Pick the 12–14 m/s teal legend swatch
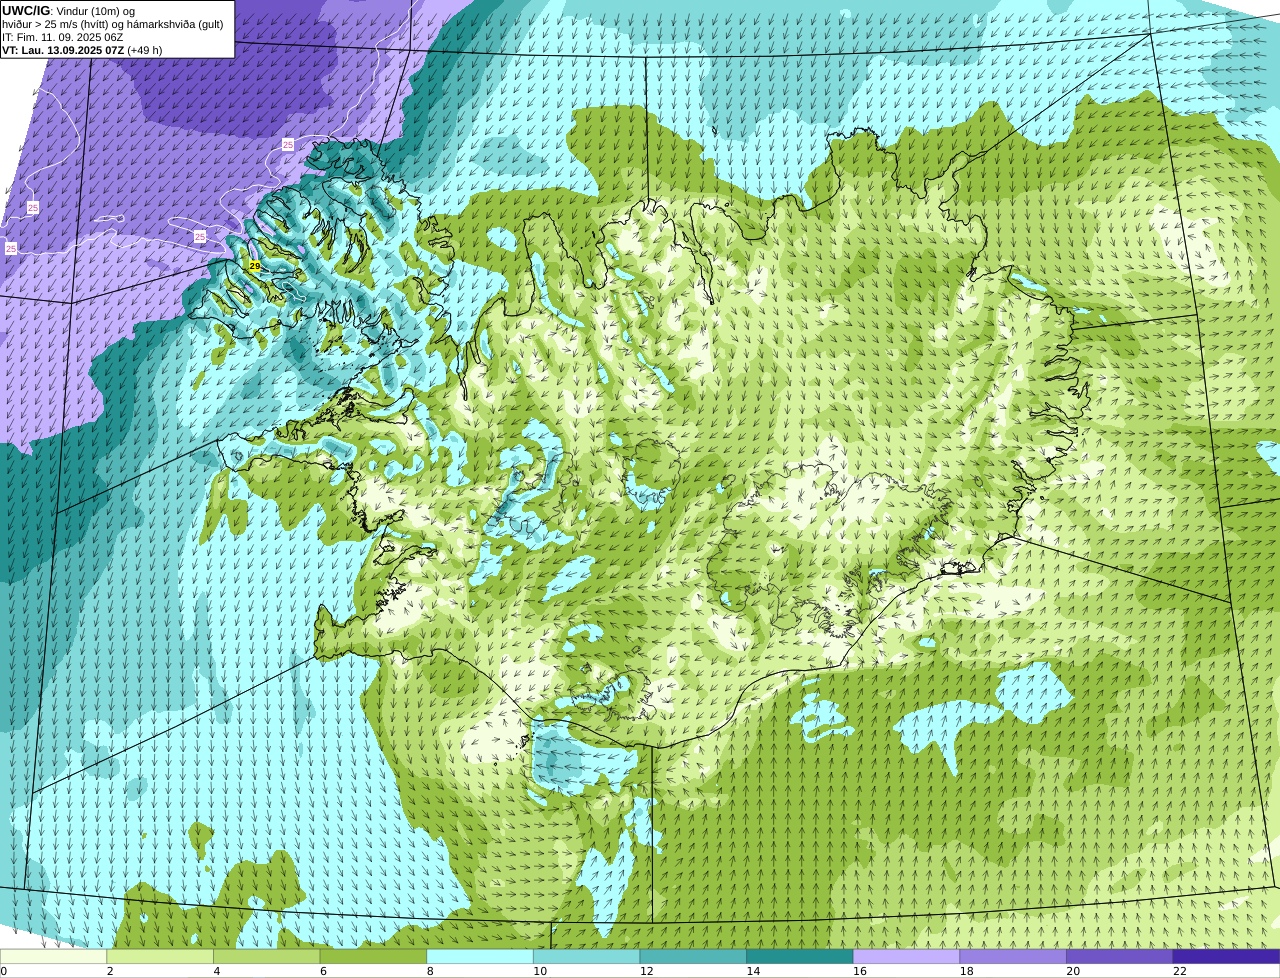The image size is (1280, 978). pyautogui.click(x=693, y=957)
